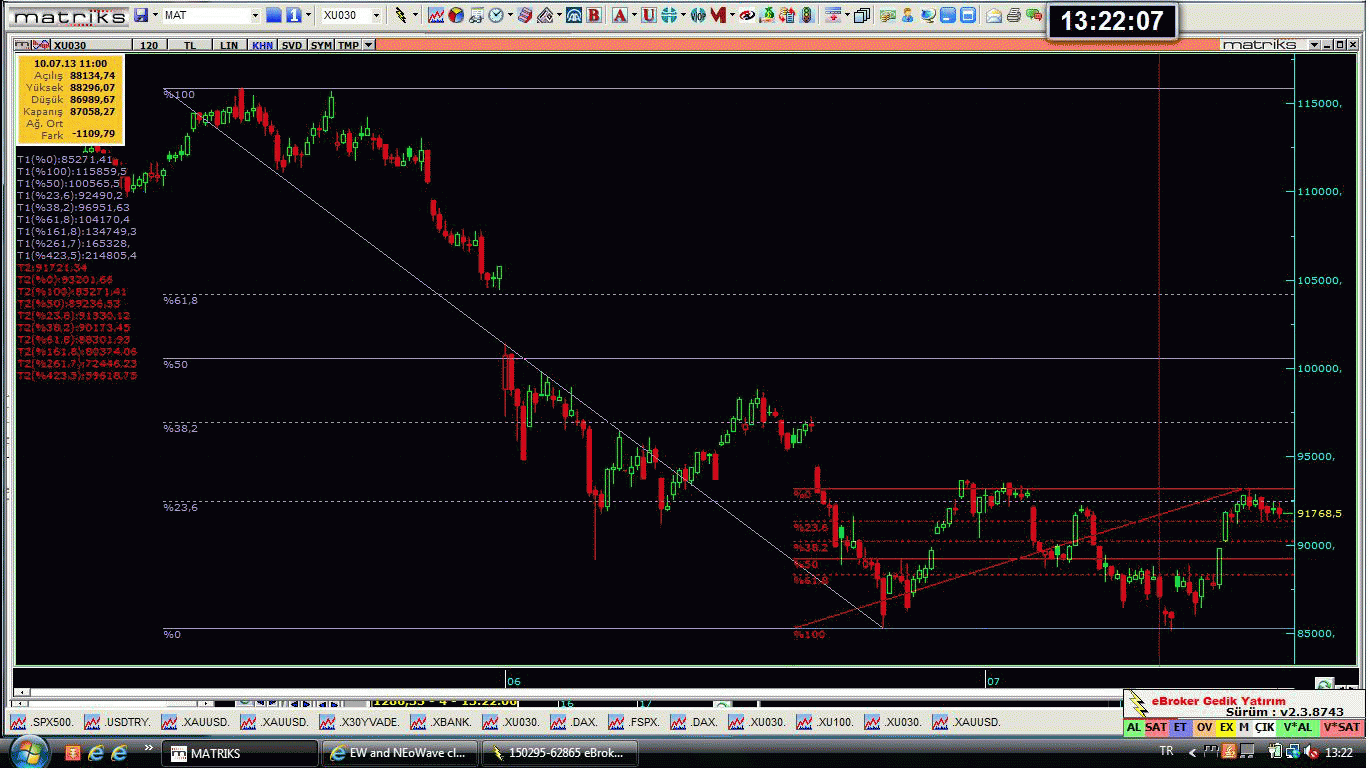Click the news document icon beside pie chart
1370x770 pixels.
[476, 15]
